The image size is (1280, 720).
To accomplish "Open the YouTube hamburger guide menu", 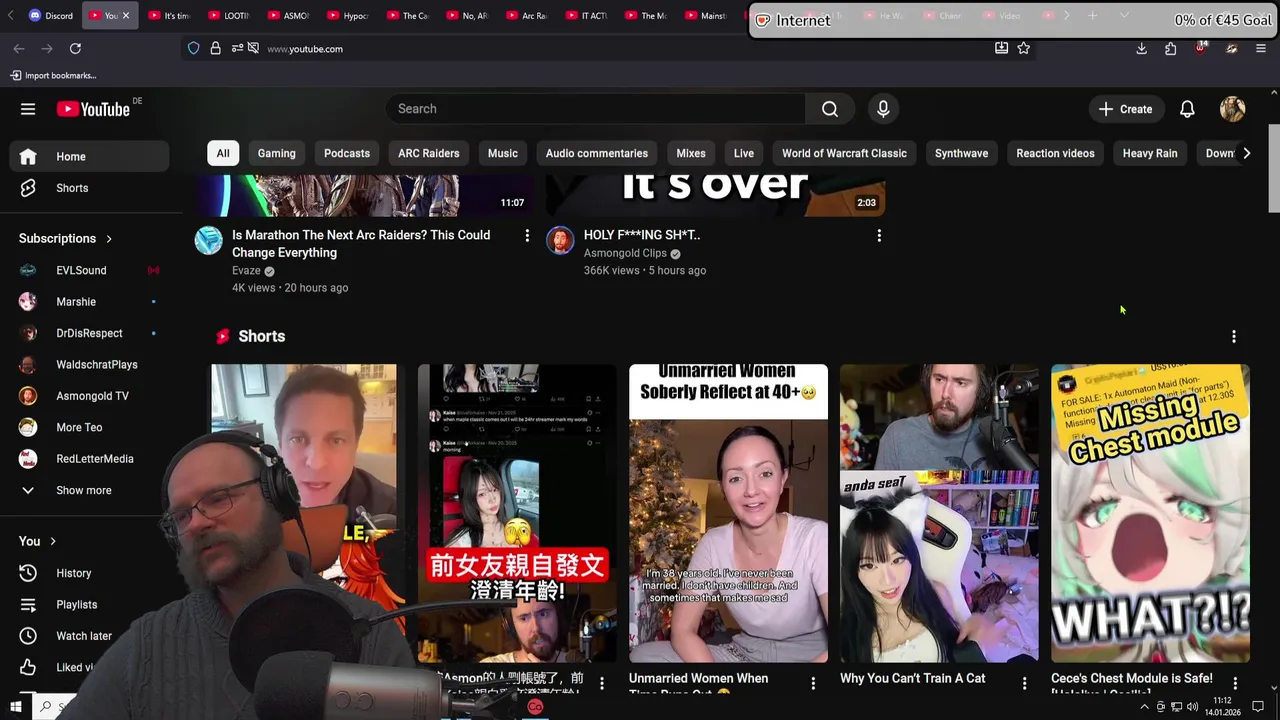I will (28, 109).
